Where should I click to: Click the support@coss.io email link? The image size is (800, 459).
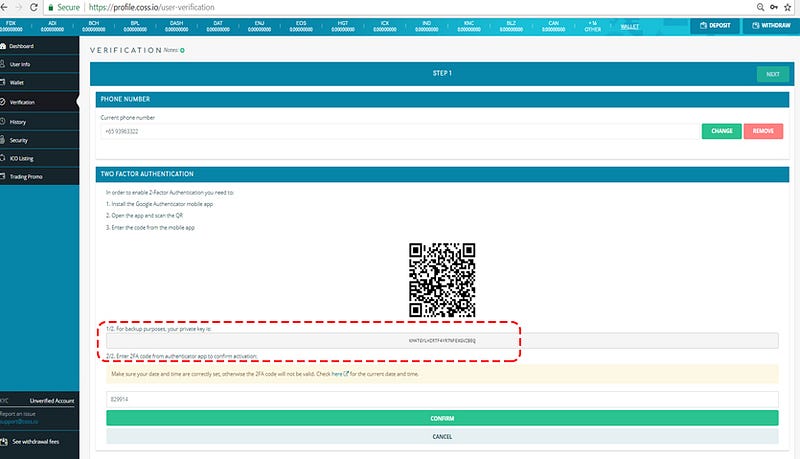[19, 422]
